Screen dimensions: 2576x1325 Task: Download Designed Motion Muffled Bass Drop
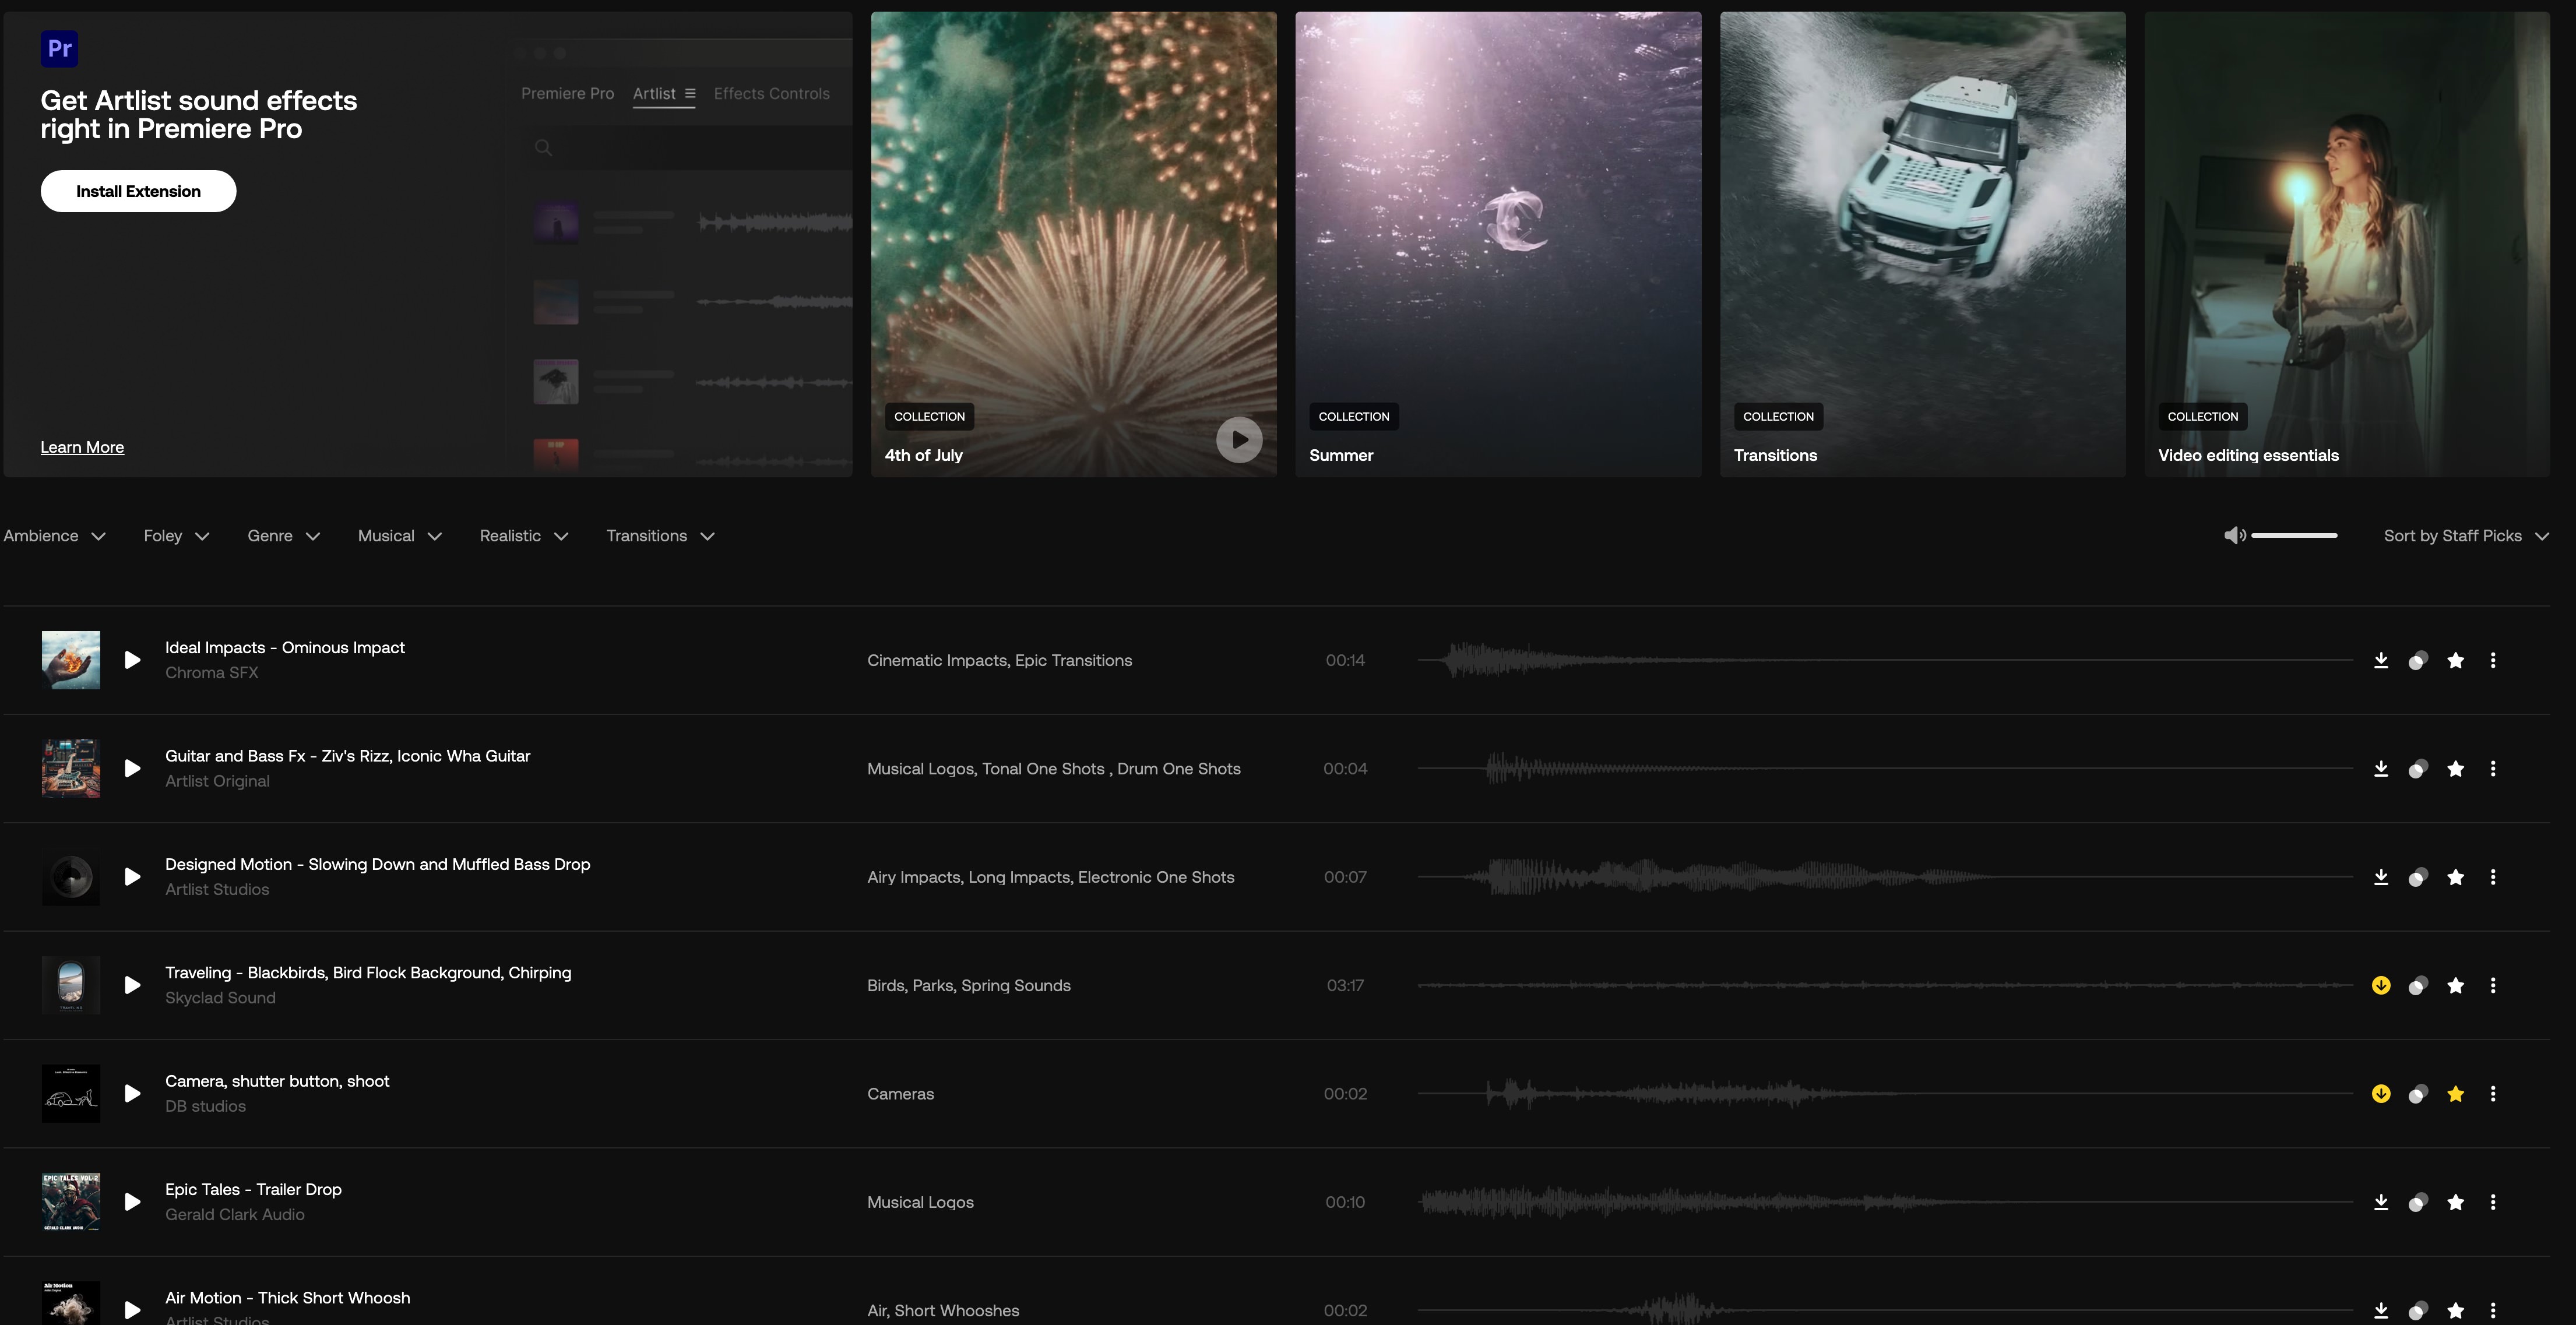point(2381,877)
